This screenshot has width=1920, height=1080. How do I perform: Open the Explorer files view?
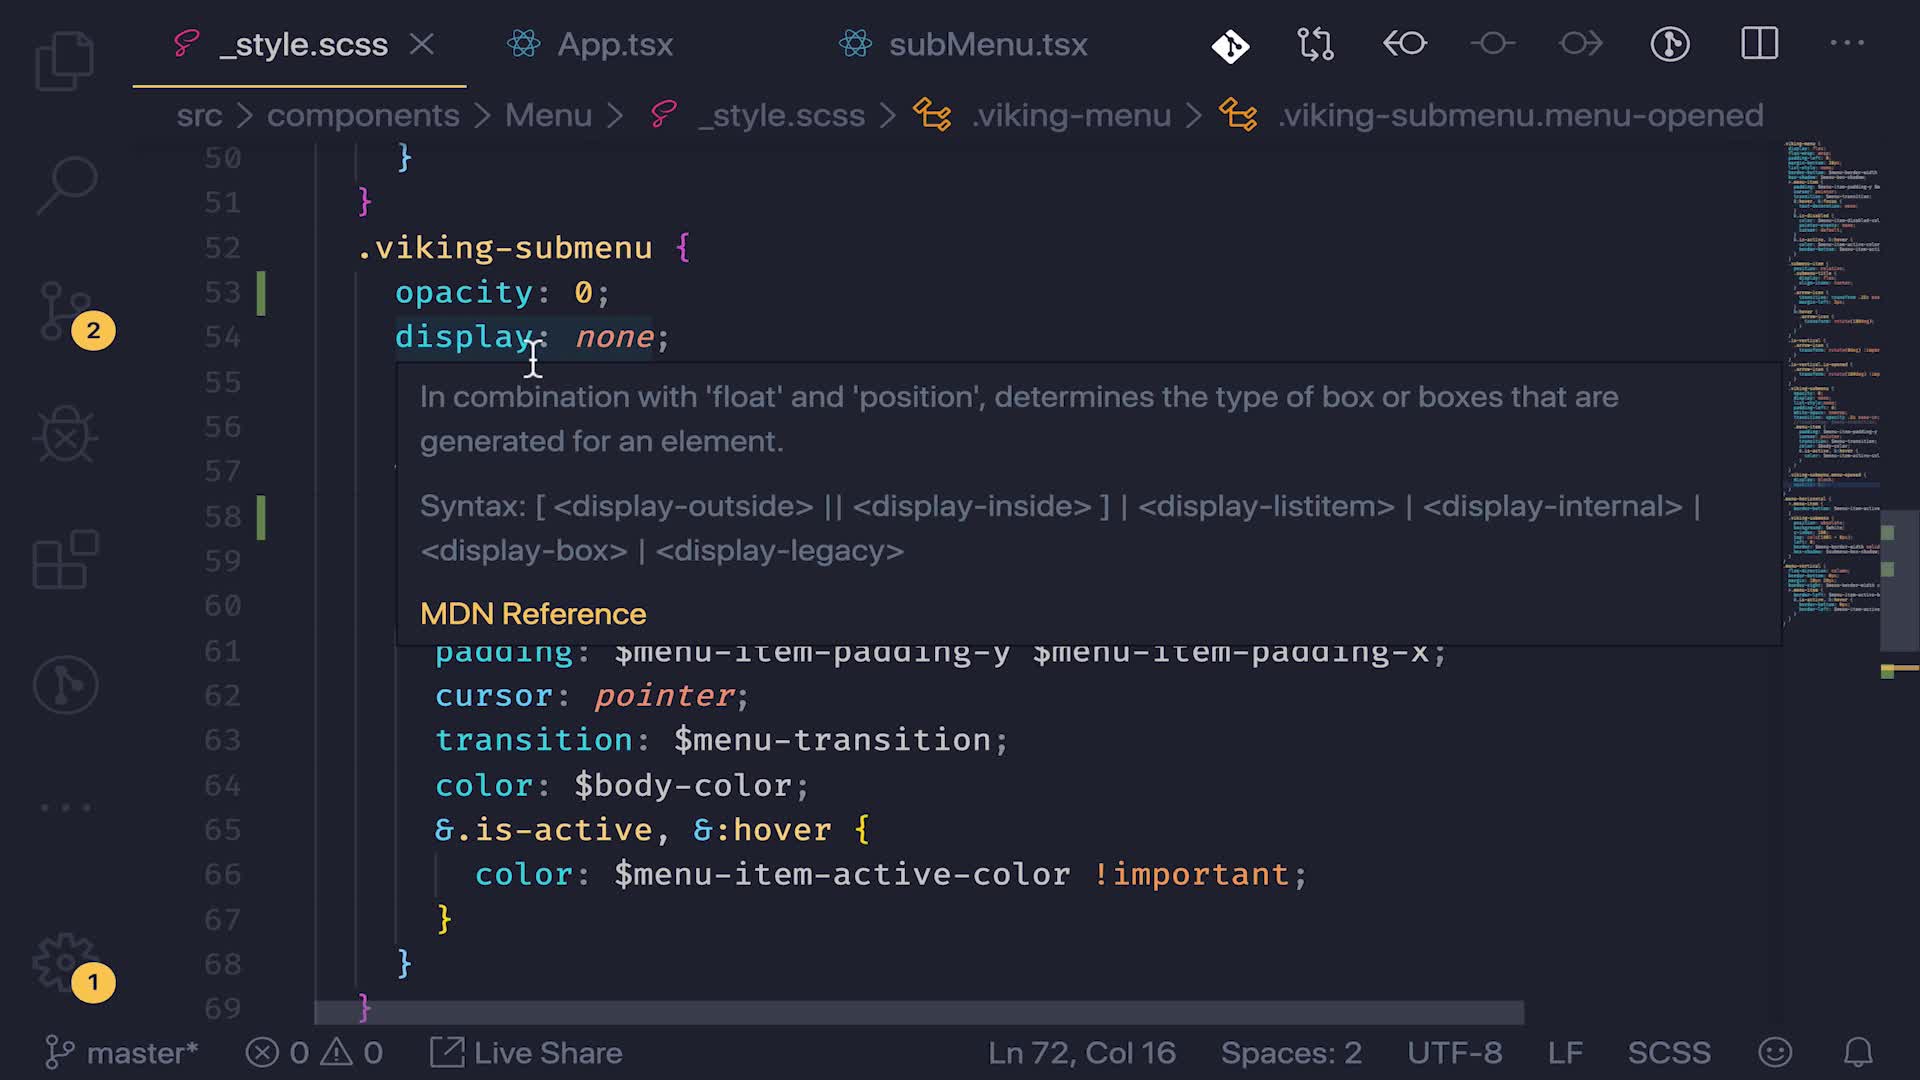(65, 62)
